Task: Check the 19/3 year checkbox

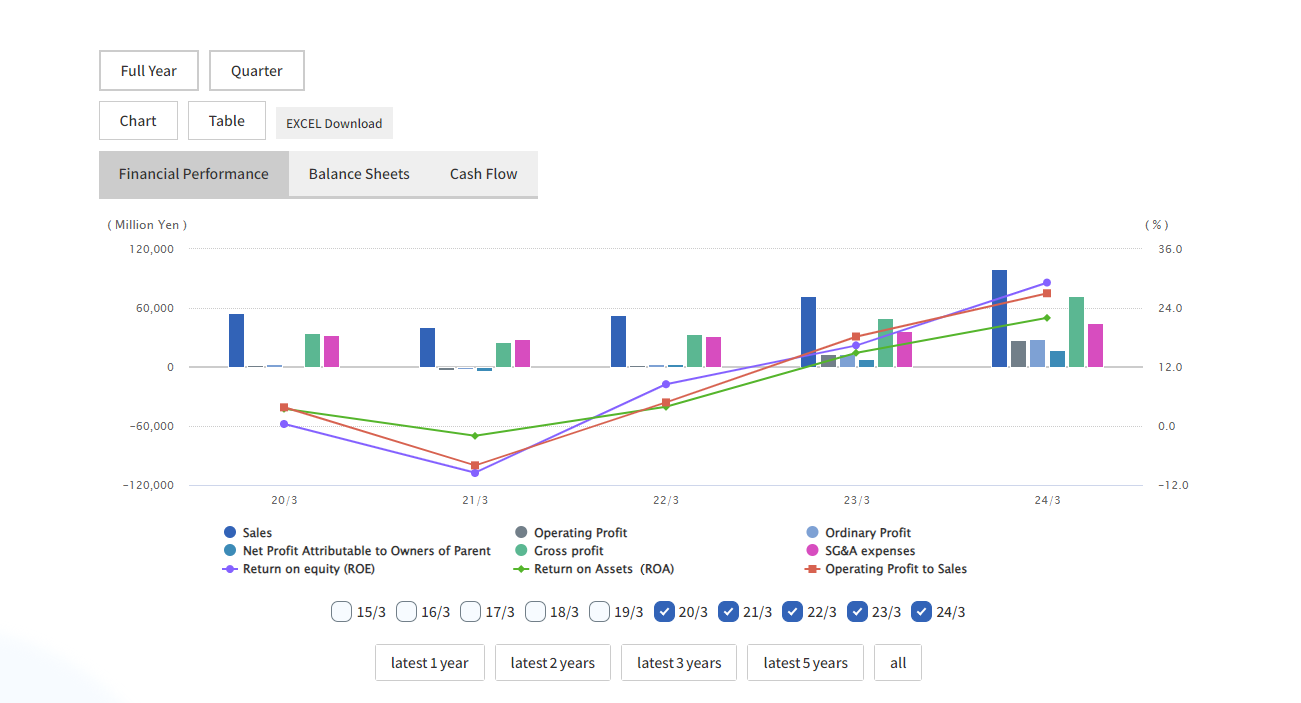Action: tap(599, 611)
